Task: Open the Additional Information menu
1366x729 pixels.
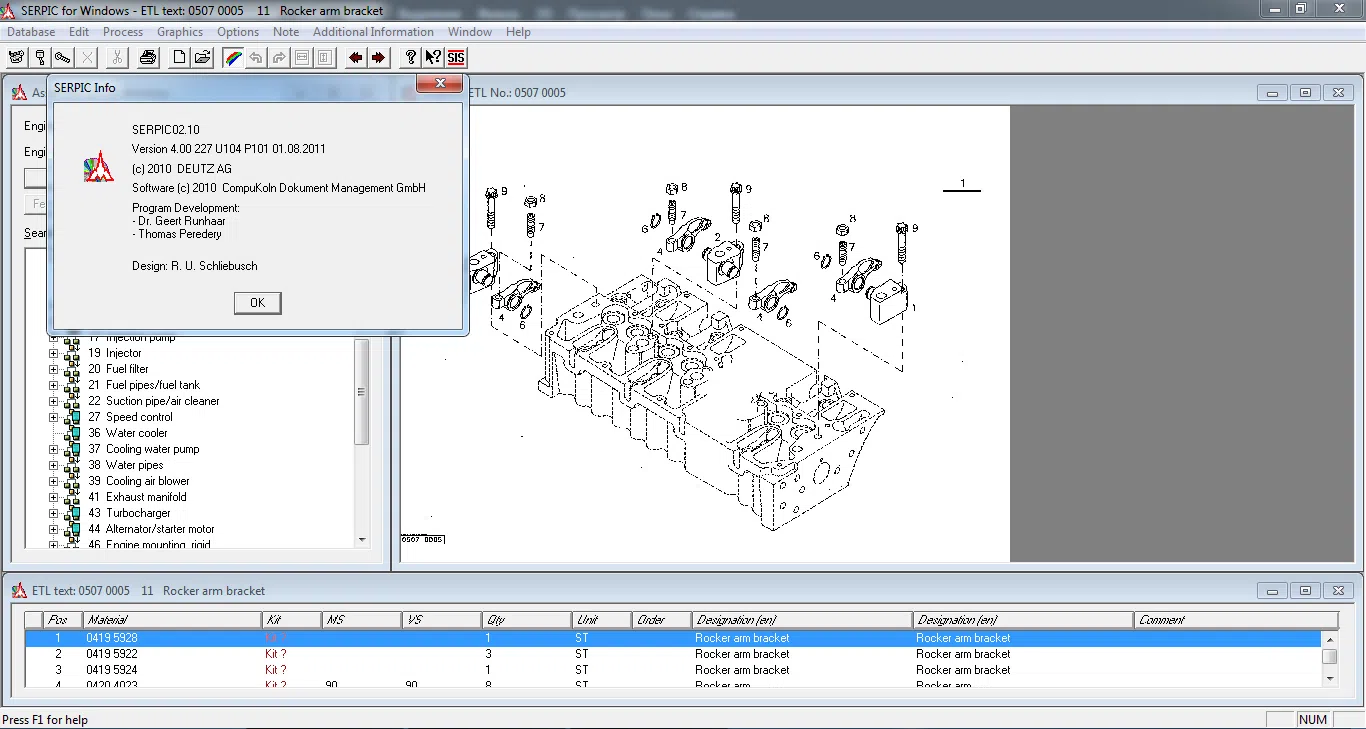Action: (x=374, y=32)
